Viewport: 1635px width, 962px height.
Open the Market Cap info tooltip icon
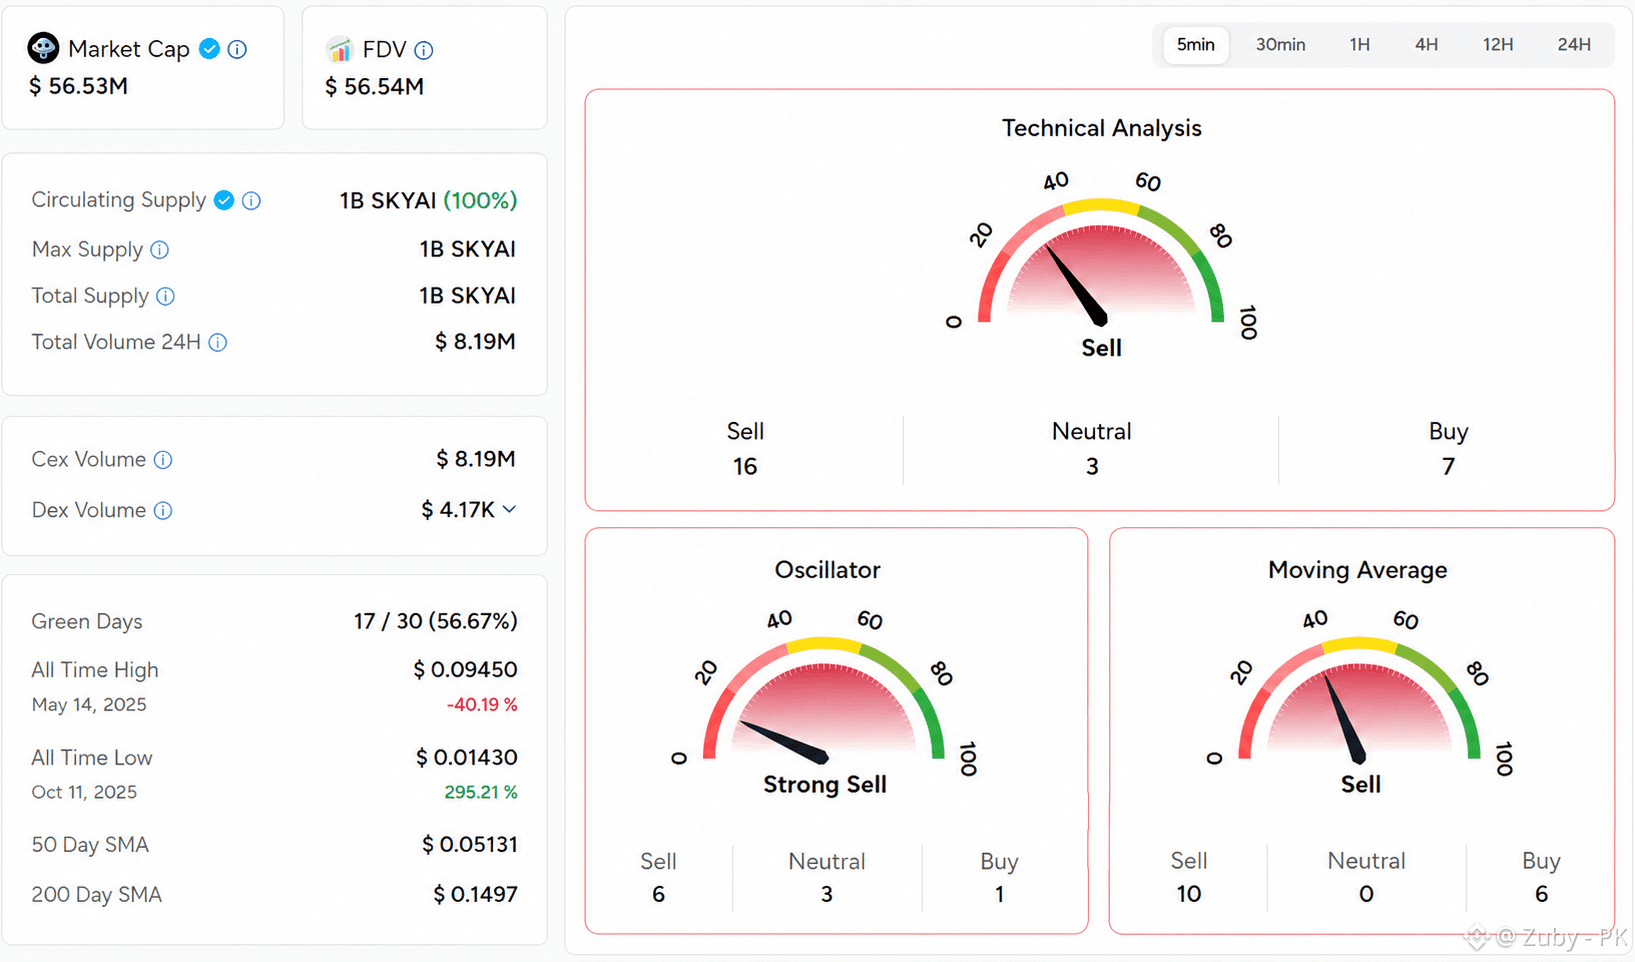tap(237, 49)
